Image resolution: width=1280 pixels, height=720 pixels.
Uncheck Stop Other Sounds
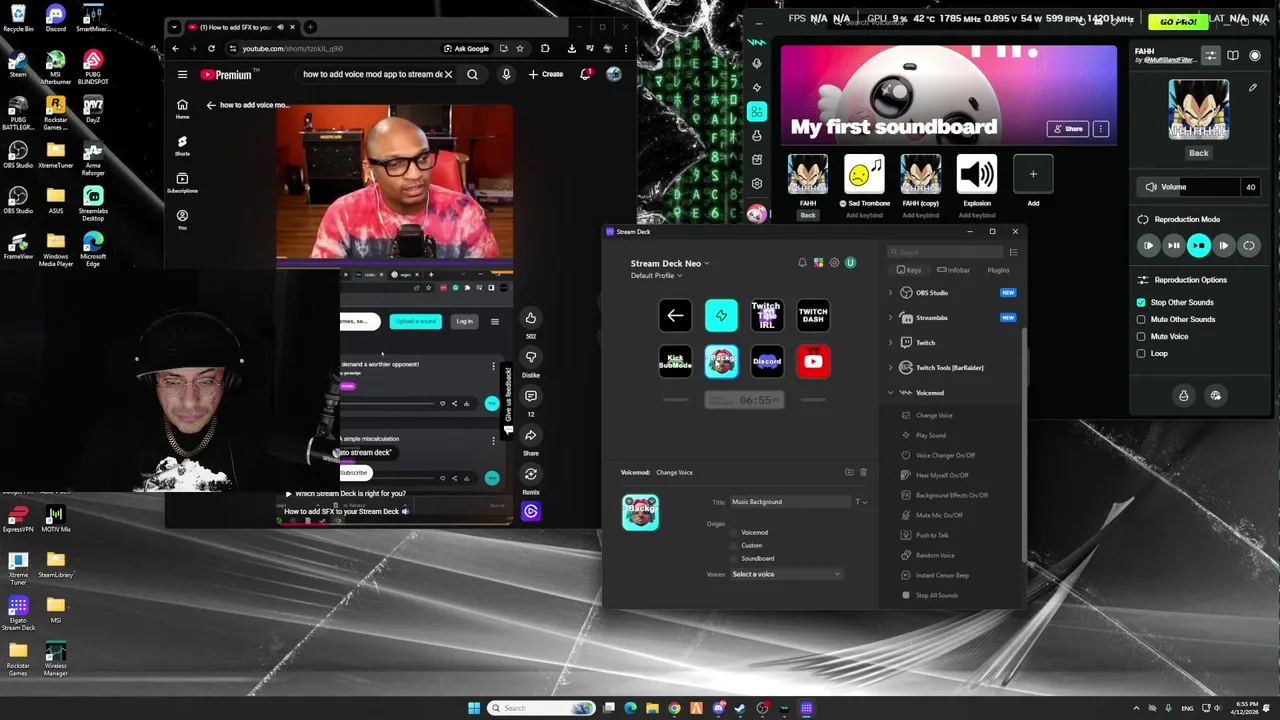click(x=1141, y=302)
